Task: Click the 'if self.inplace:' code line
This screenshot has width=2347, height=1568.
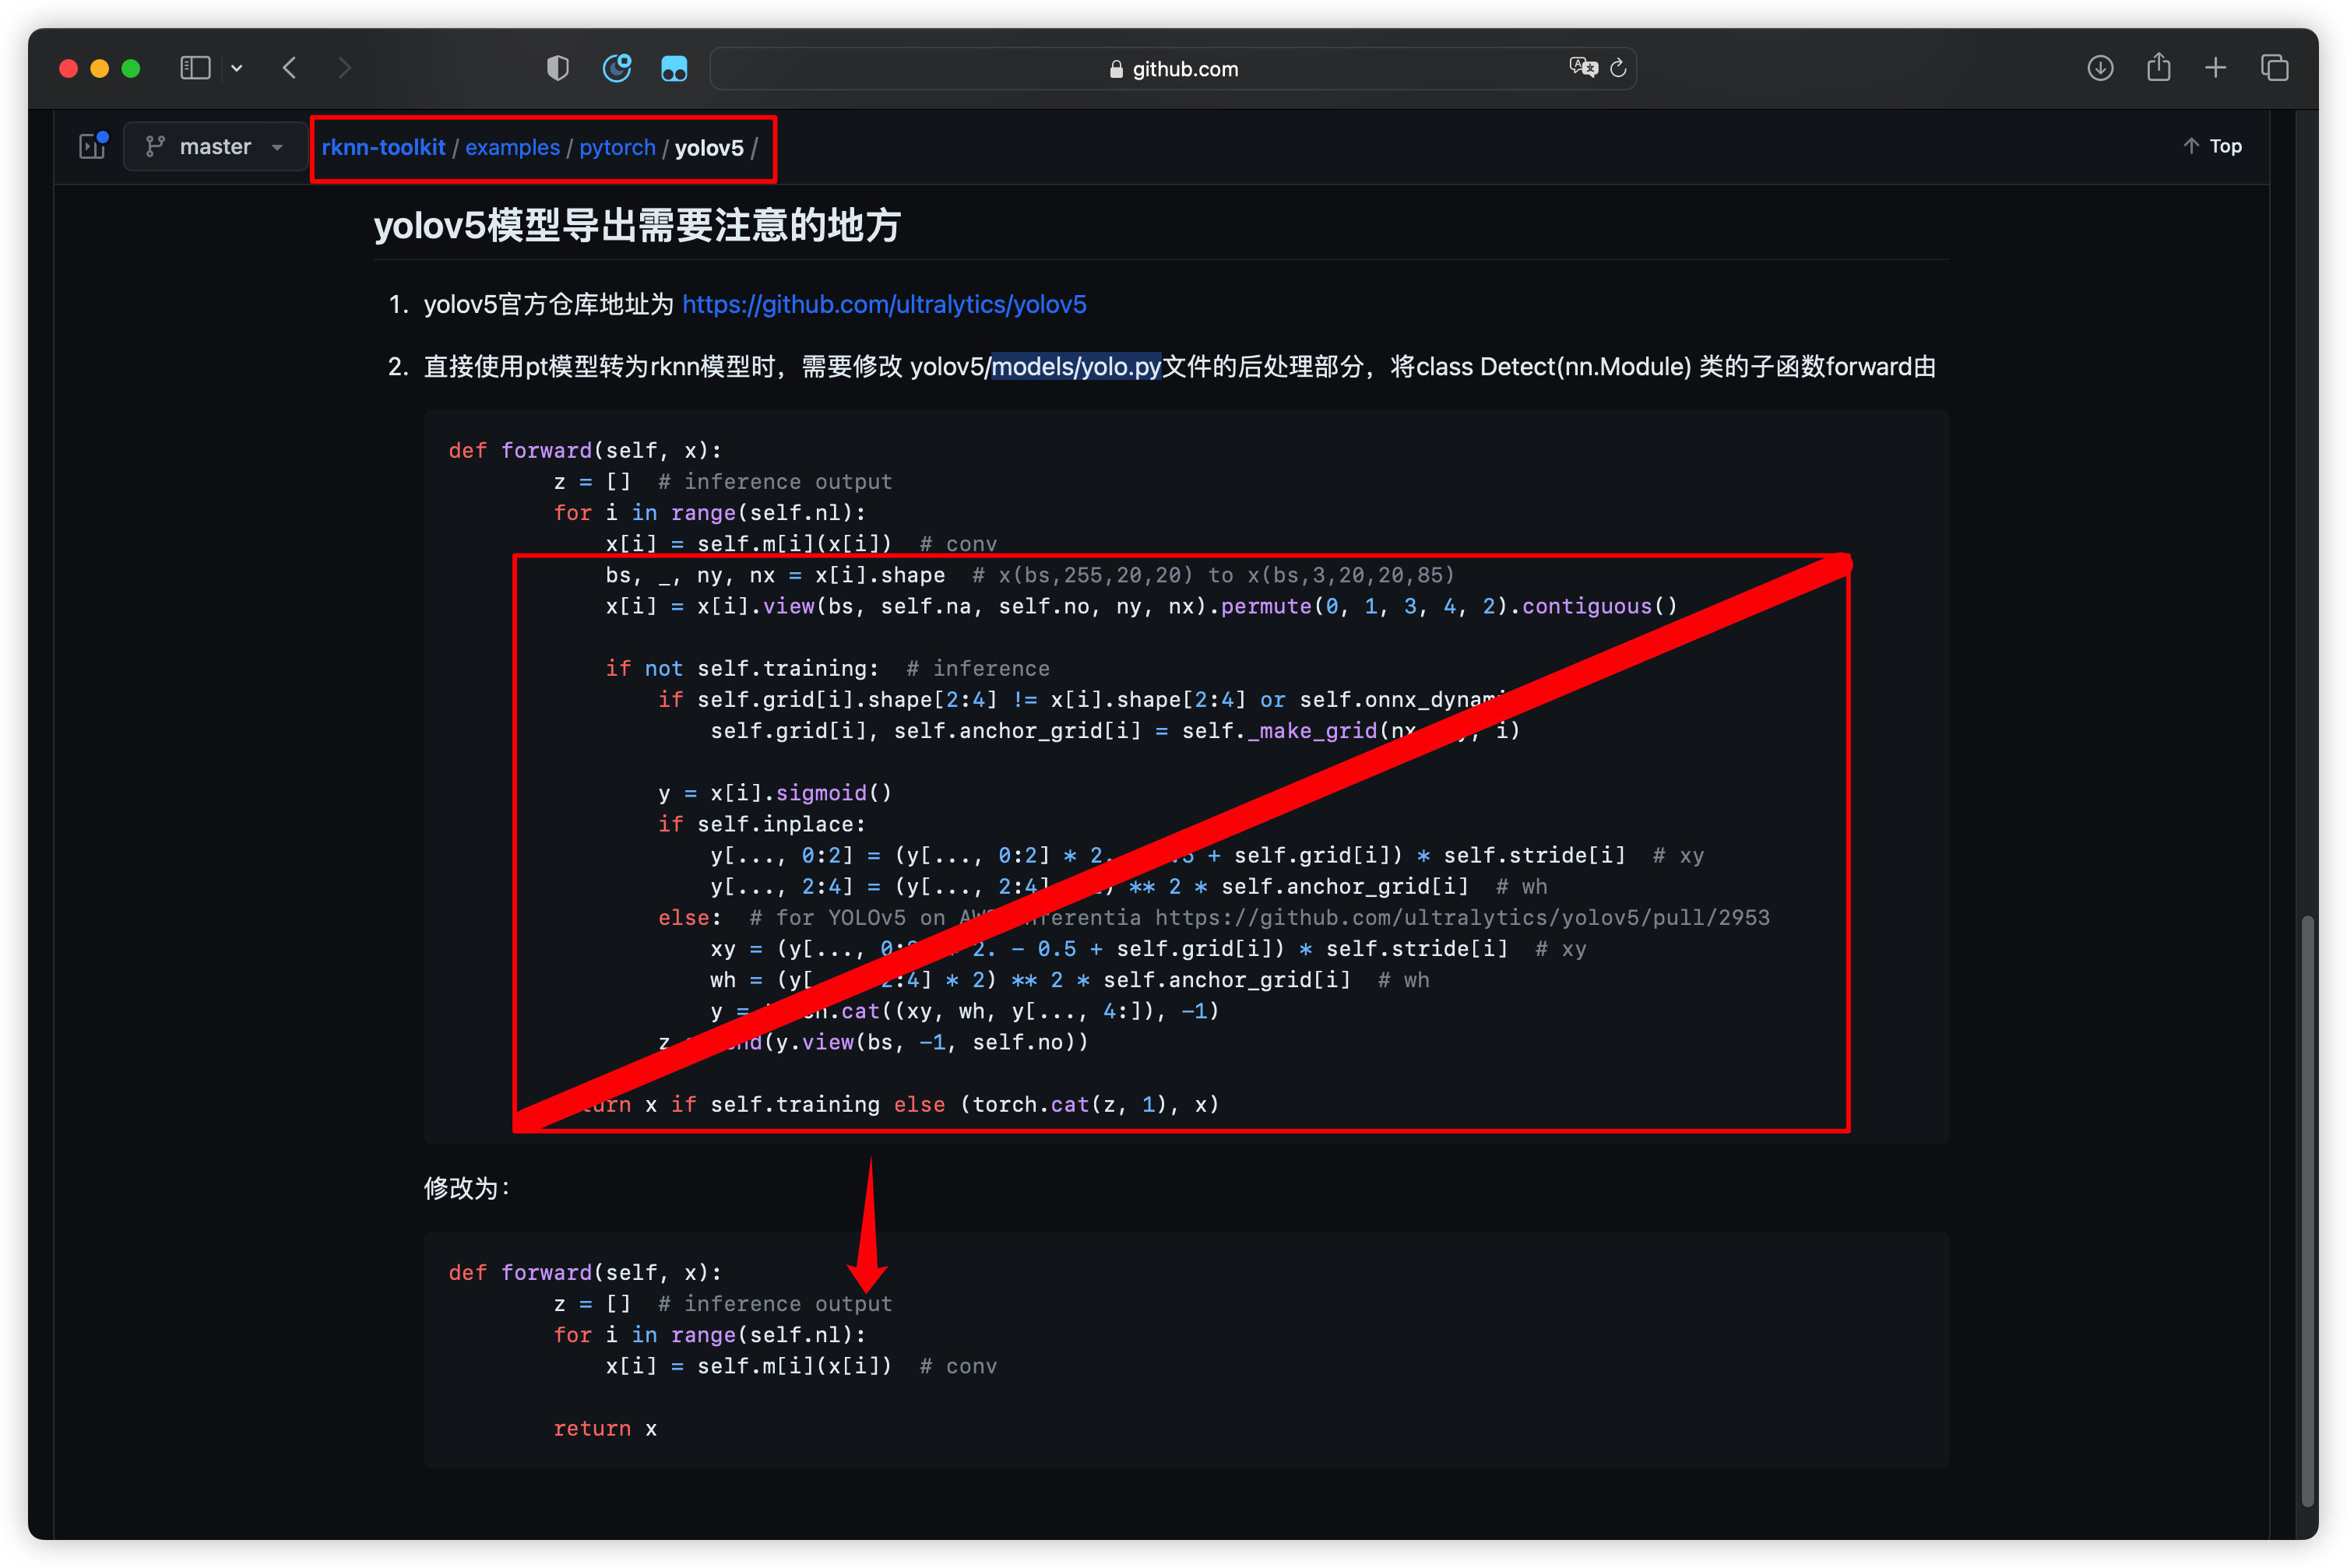Action: click(x=761, y=824)
